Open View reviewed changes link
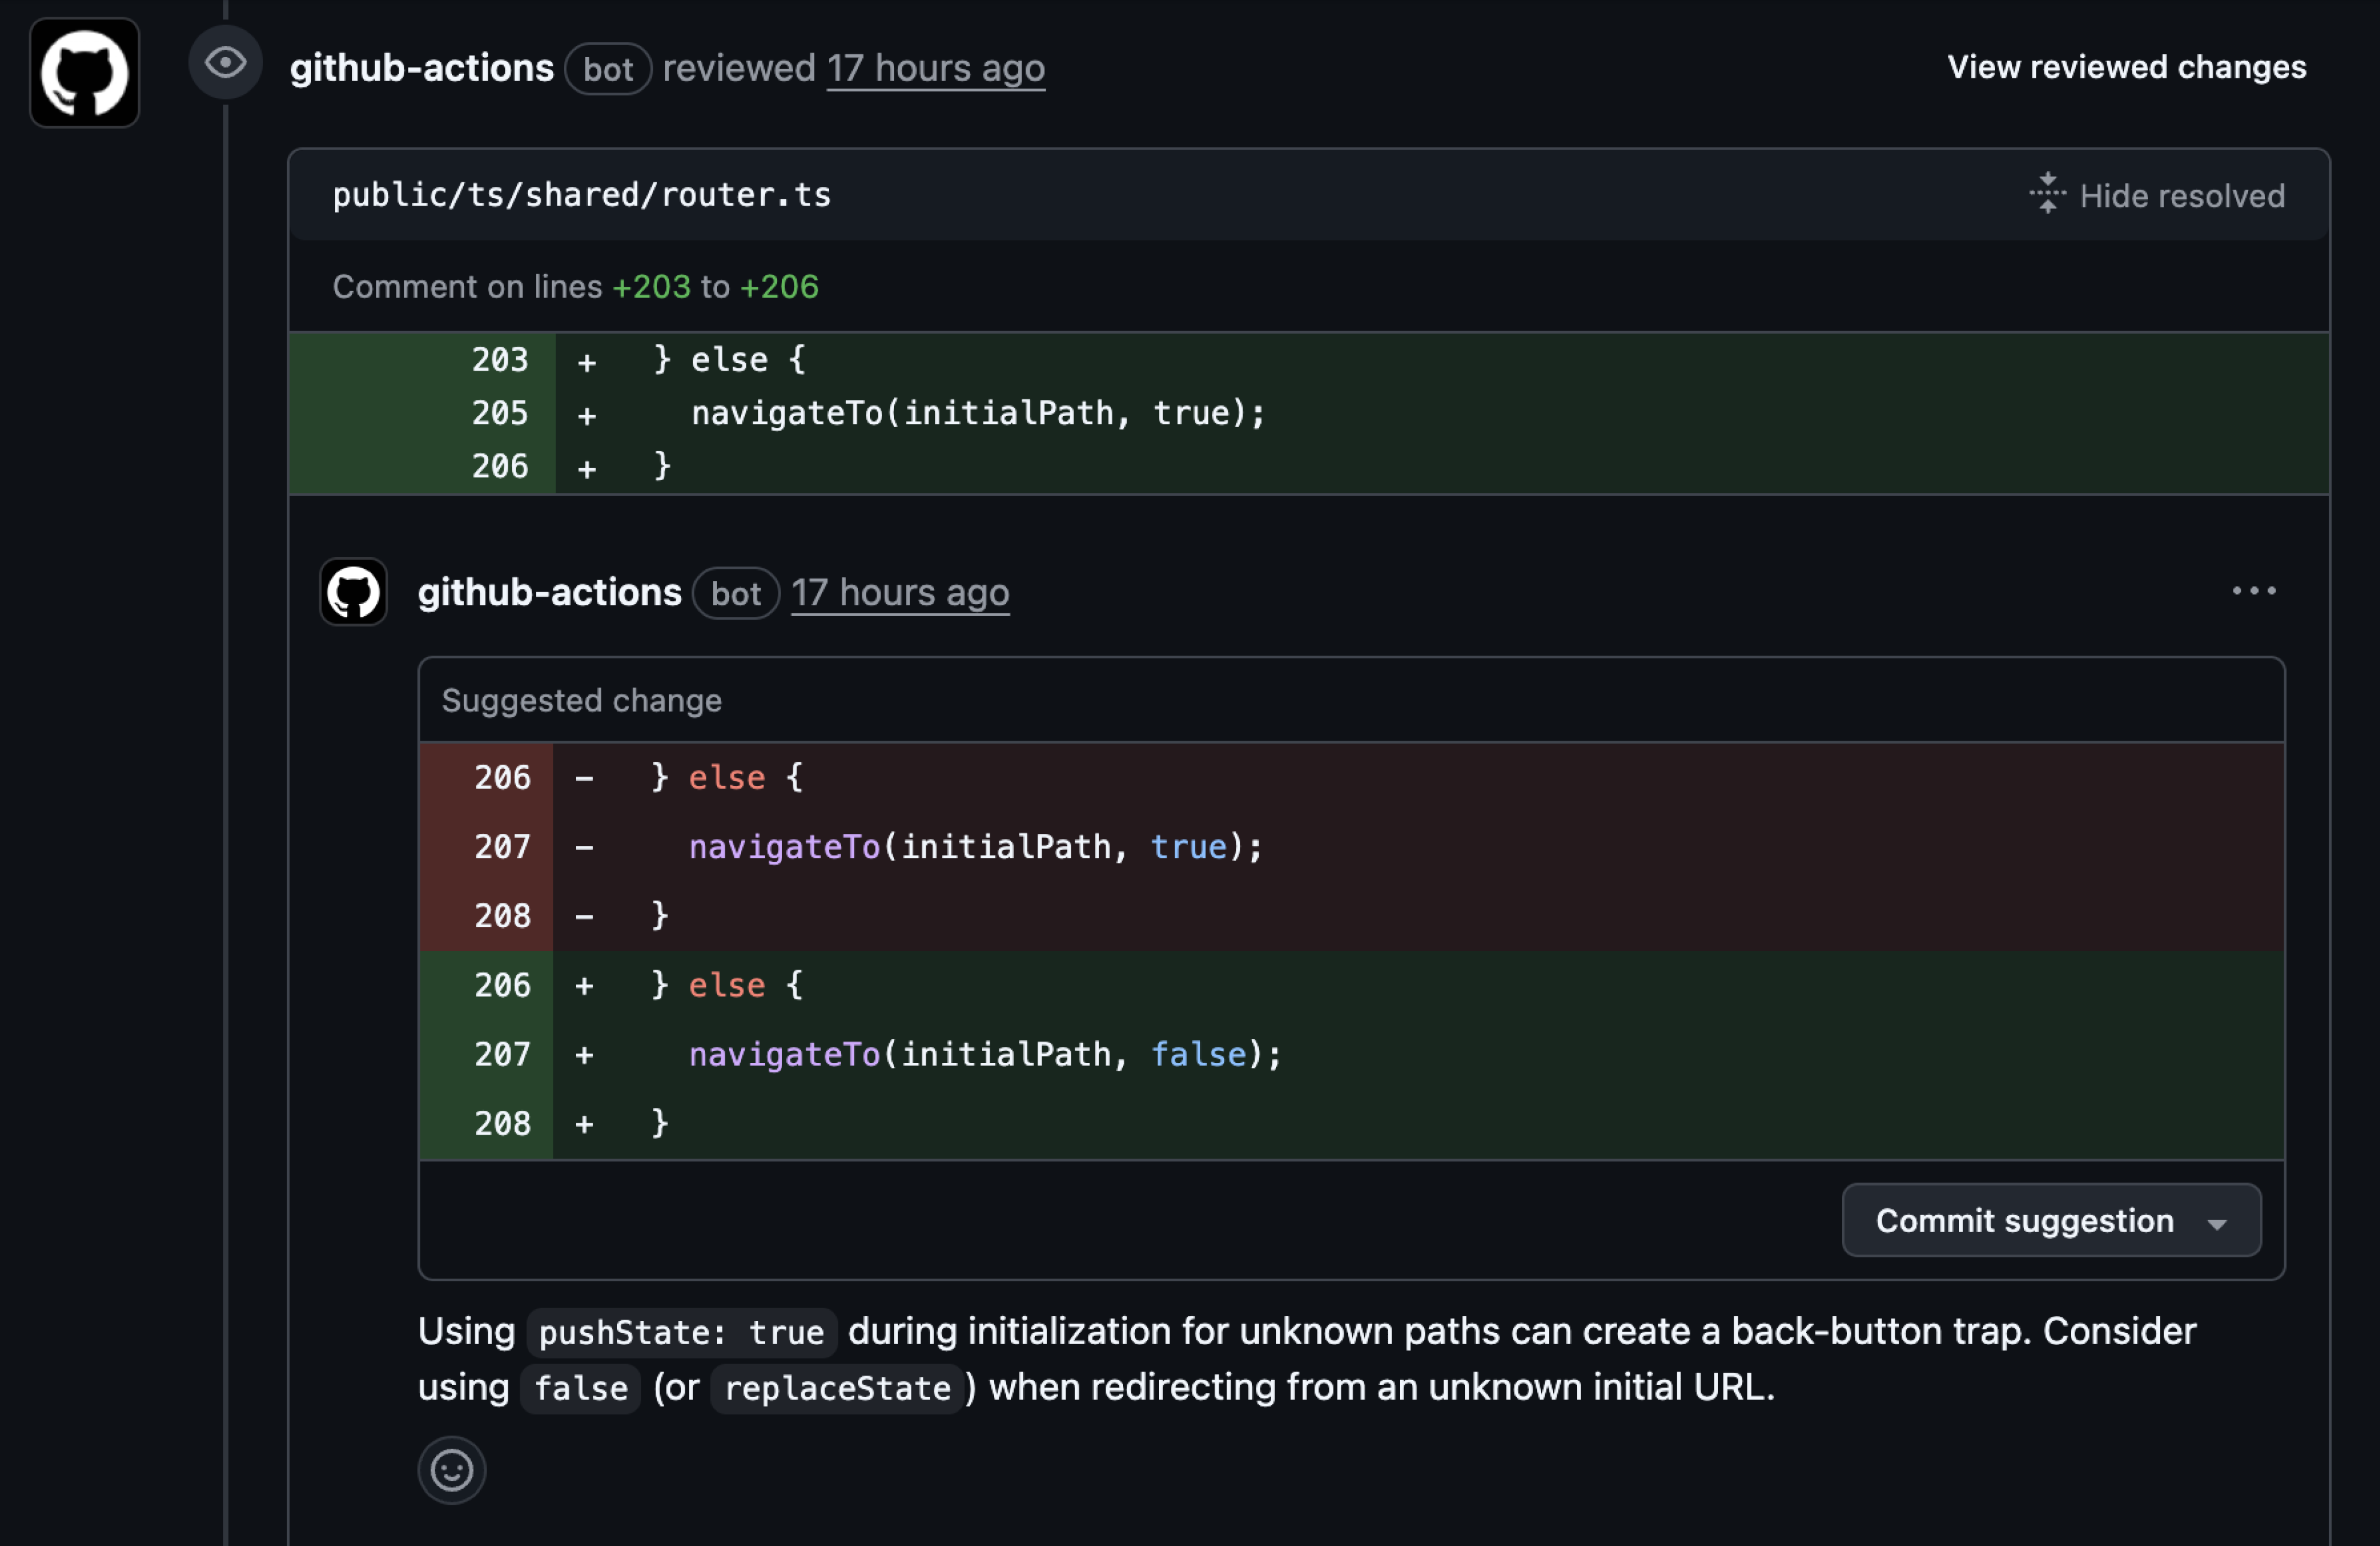The image size is (2380, 1546). pyautogui.click(x=2126, y=67)
